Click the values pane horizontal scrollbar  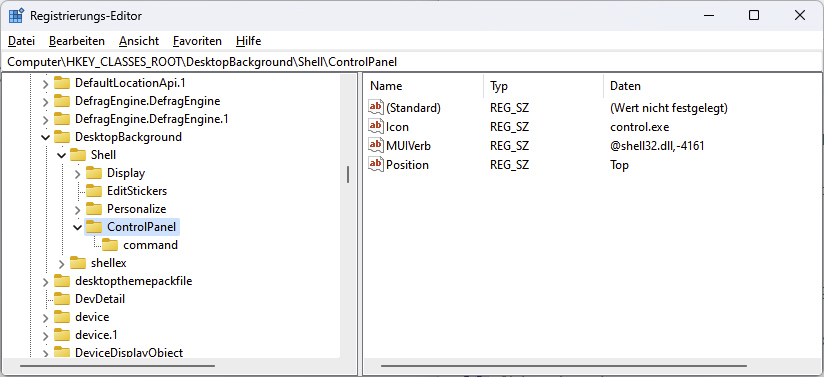tap(564, 366)
